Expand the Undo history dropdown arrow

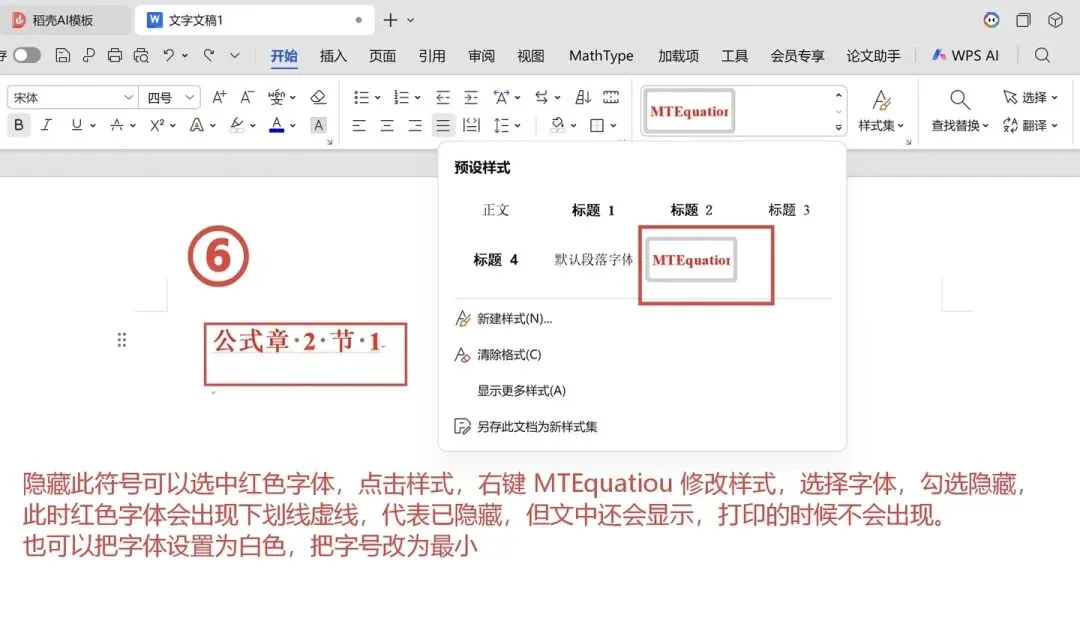(185, 56)
